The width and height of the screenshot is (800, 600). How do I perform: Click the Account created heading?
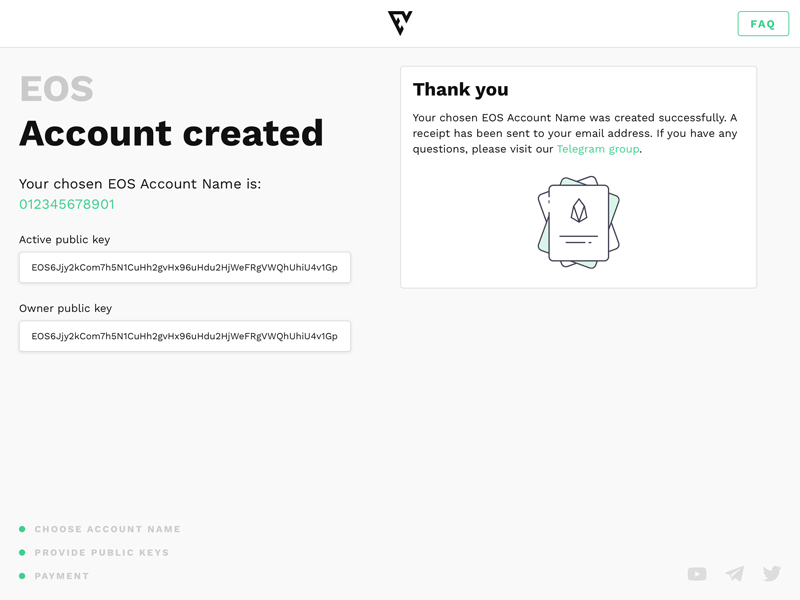coord(172,132)
